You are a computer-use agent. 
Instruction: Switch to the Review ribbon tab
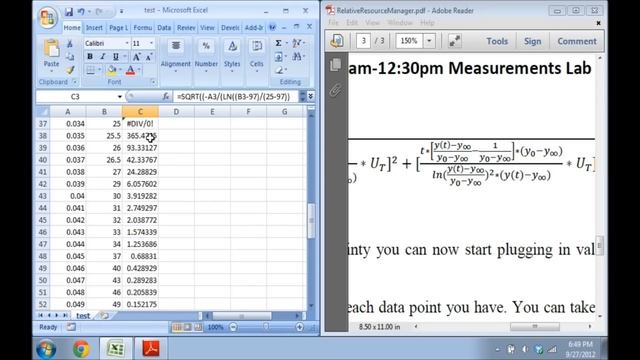pyautogui.click(x=186, y=27)
